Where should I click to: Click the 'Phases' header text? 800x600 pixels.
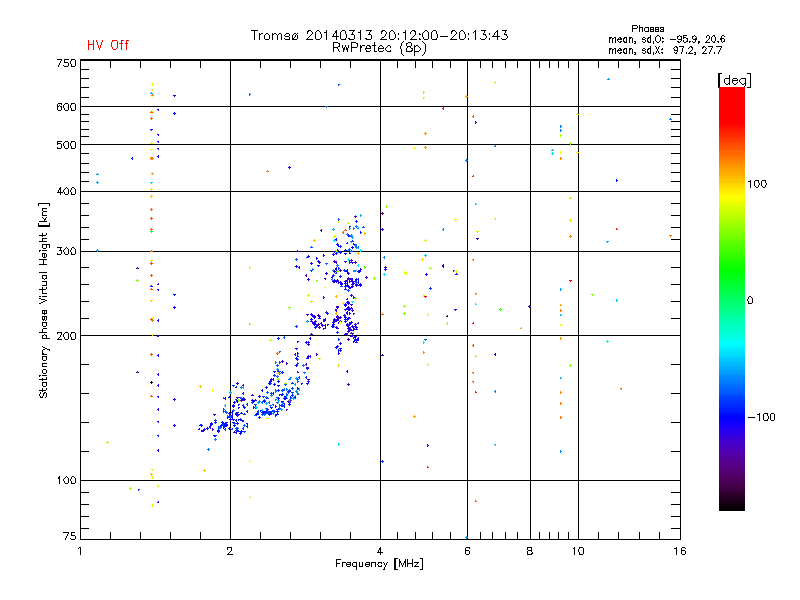click(647, 29)
